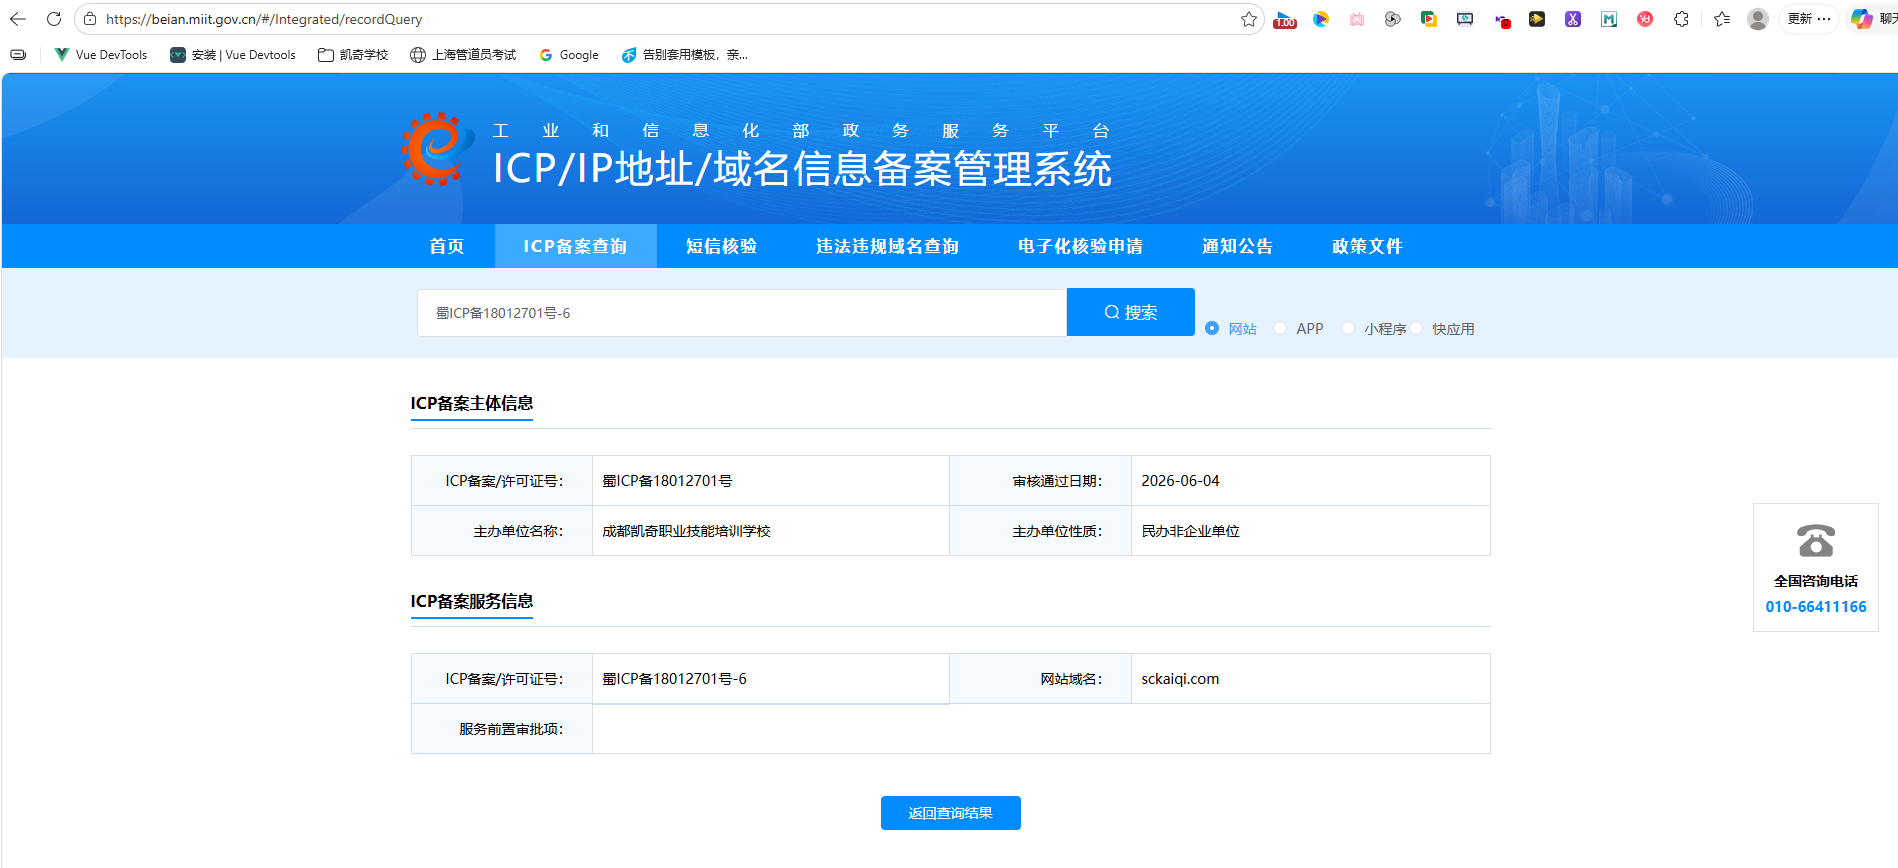Open the 安装 | Vue Devtools bookmark
The width and height of the screenshot is (1898, 868).
point(233,55)
